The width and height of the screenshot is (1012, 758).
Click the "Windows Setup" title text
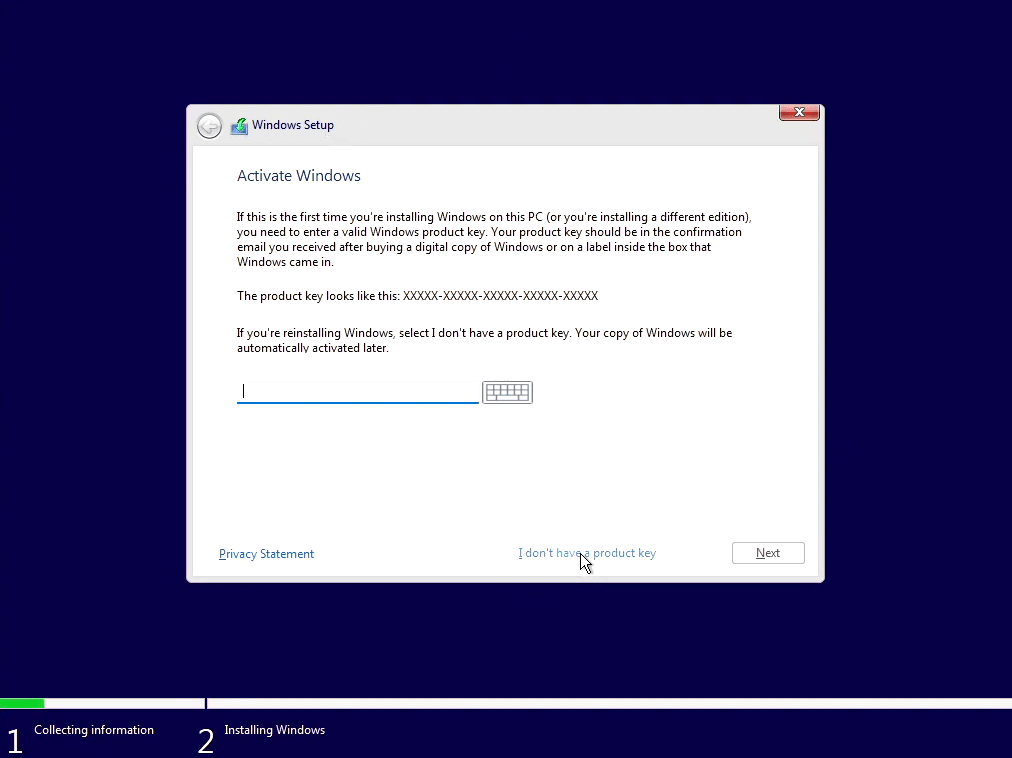click(x=293, y=125)
